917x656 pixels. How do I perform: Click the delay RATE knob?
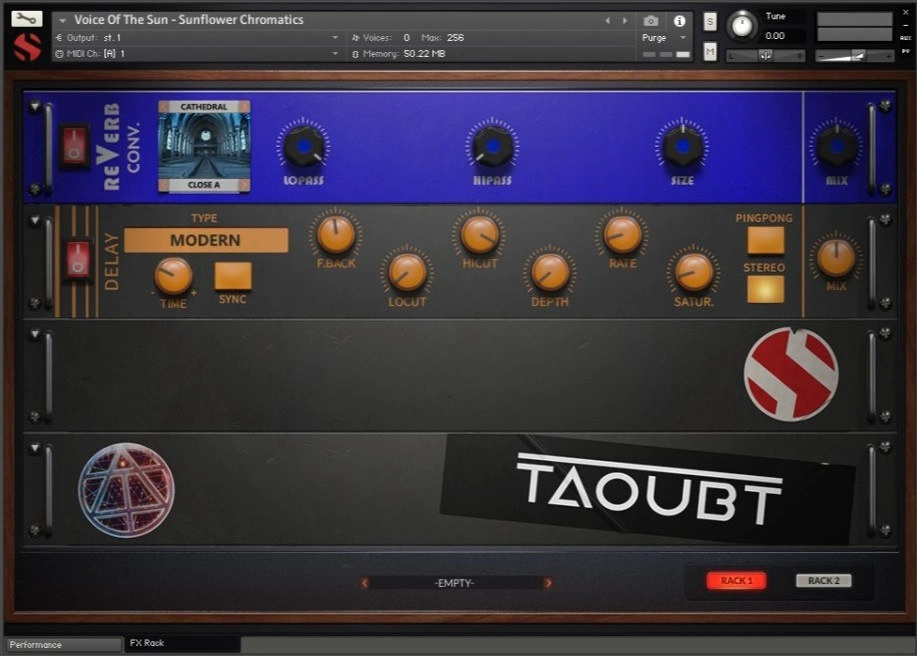click(622, 235)
